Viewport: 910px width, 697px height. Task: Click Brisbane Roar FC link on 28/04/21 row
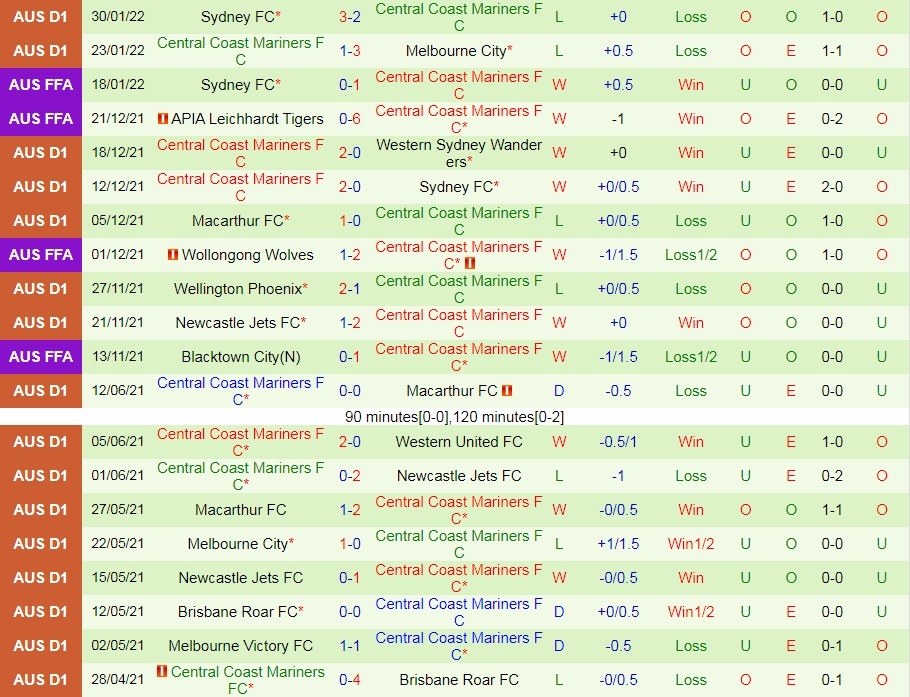[459, 680]
